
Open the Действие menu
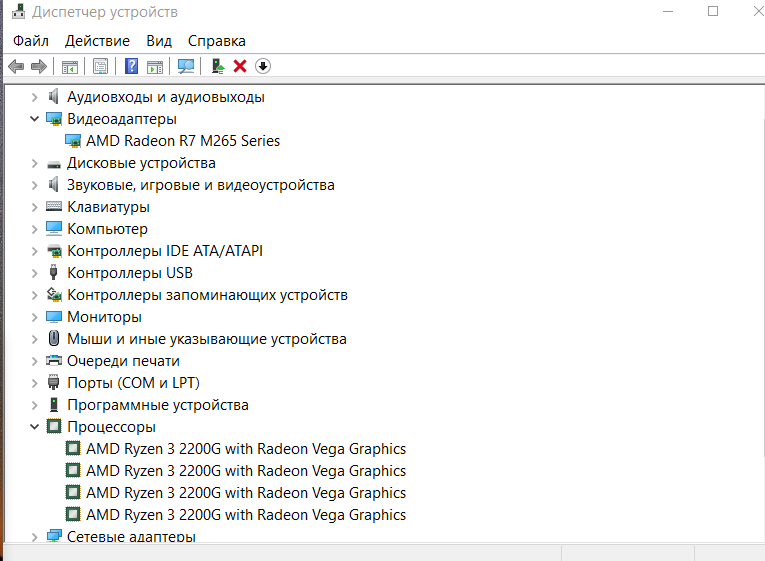pos(97,41)
